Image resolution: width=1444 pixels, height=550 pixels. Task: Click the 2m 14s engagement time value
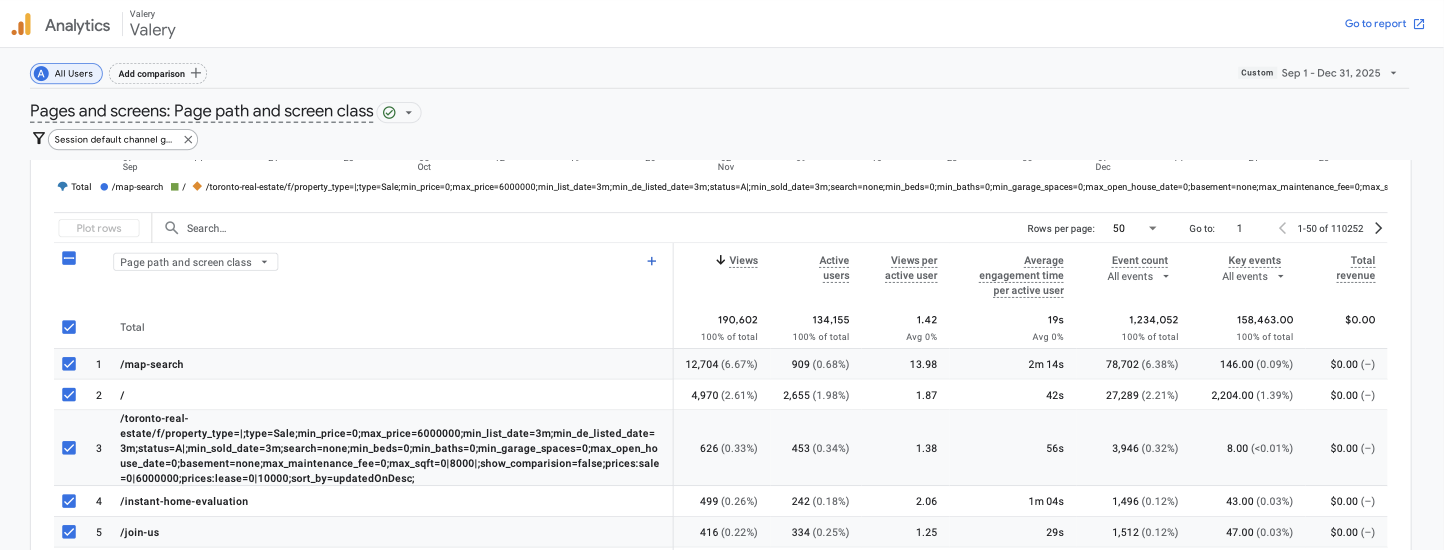coord(1047,365)
